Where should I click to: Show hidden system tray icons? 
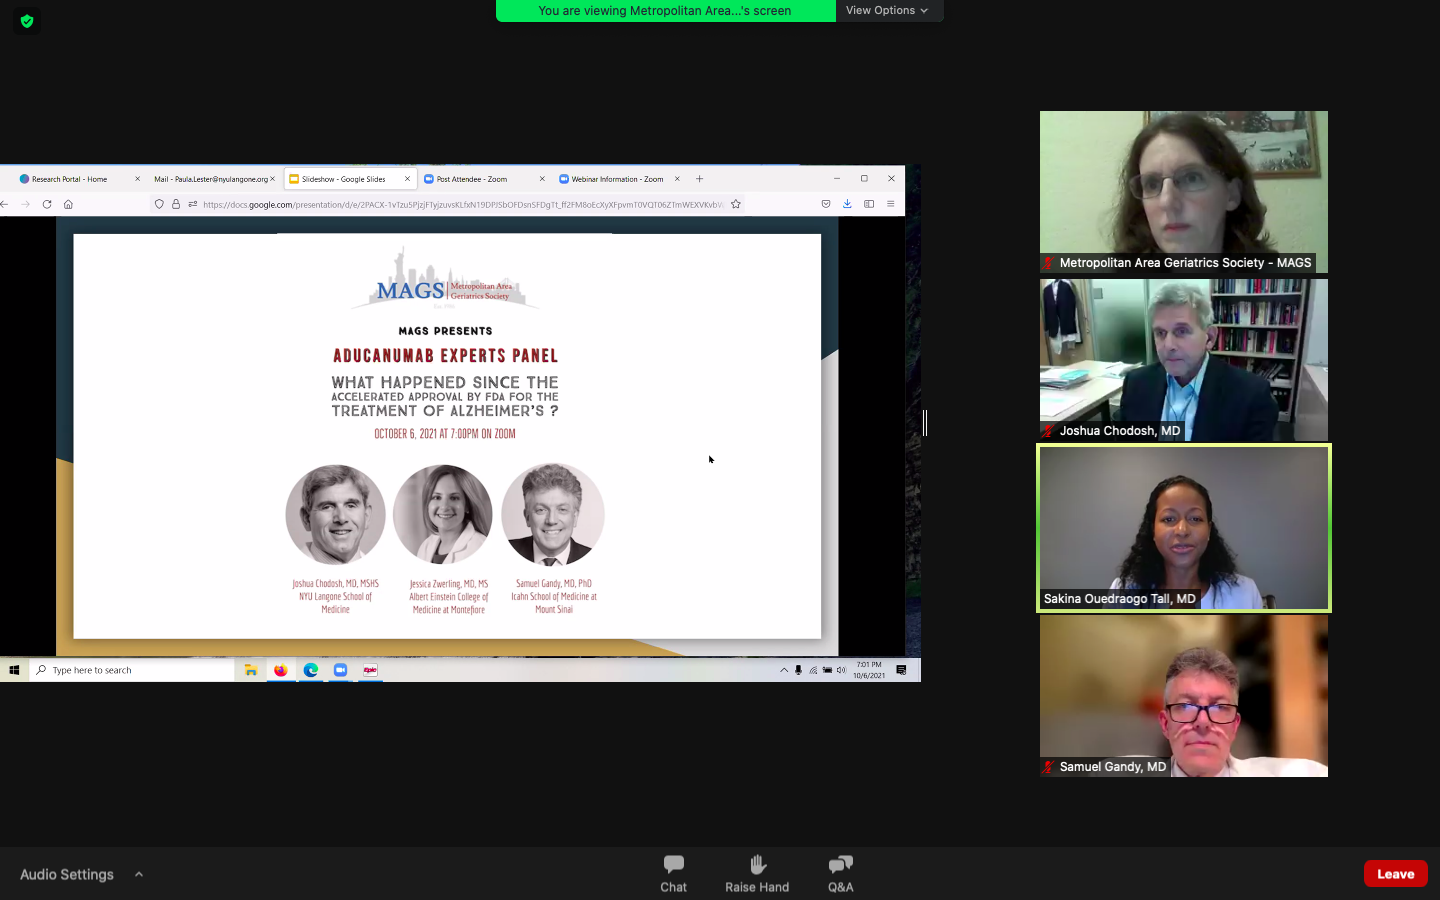pyautogui.click(x=784, y=670)
